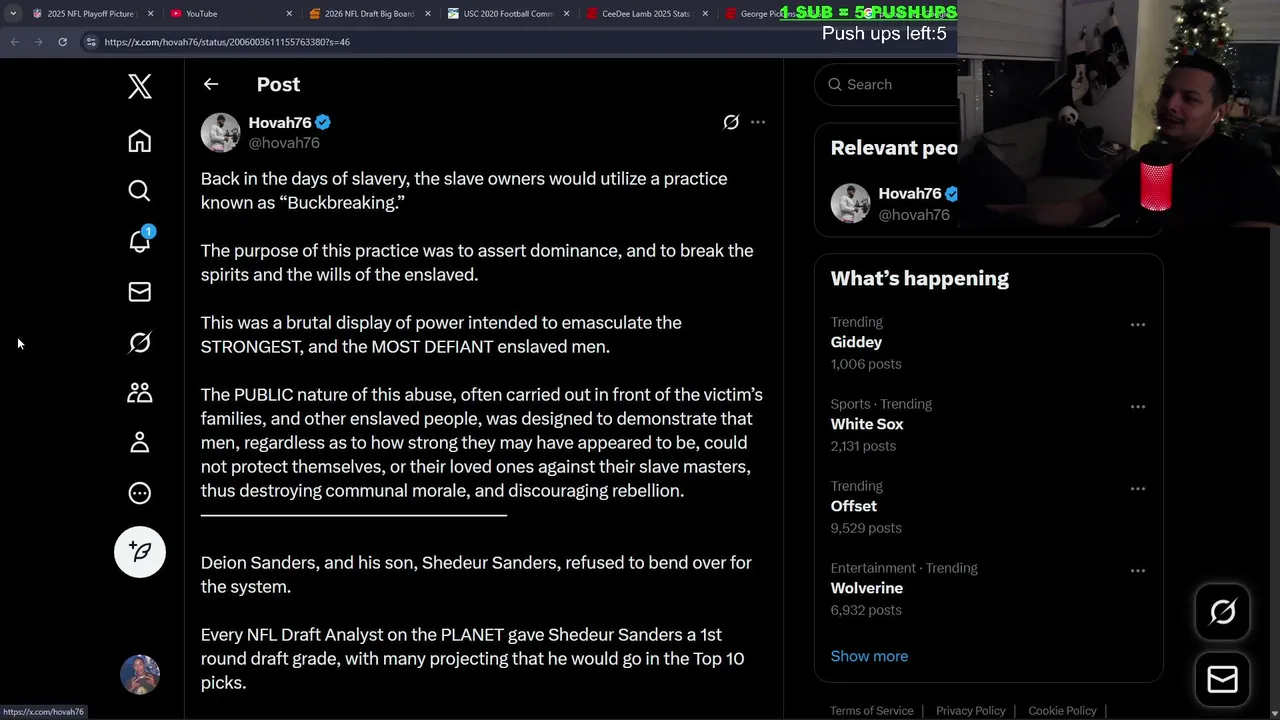Viewport: 1280px width, 720px height.
Task: Select the x.com URL in address bar
Action: pyautogui.click(x=227, y=42)
